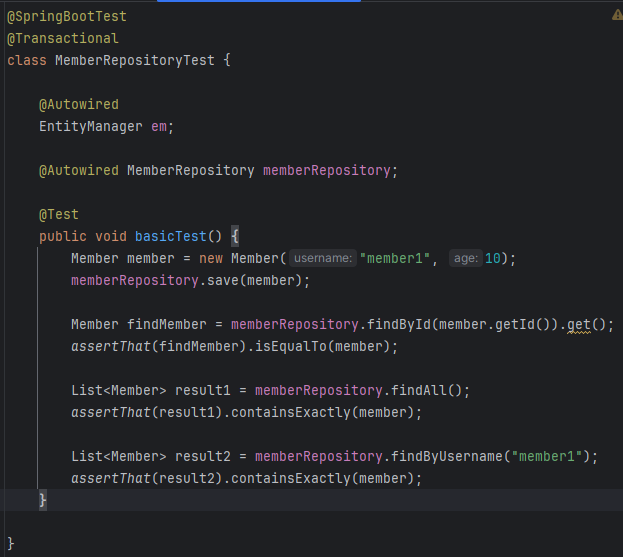
Task: Click the new keyword in Member creation
Action: click(211, 259)
